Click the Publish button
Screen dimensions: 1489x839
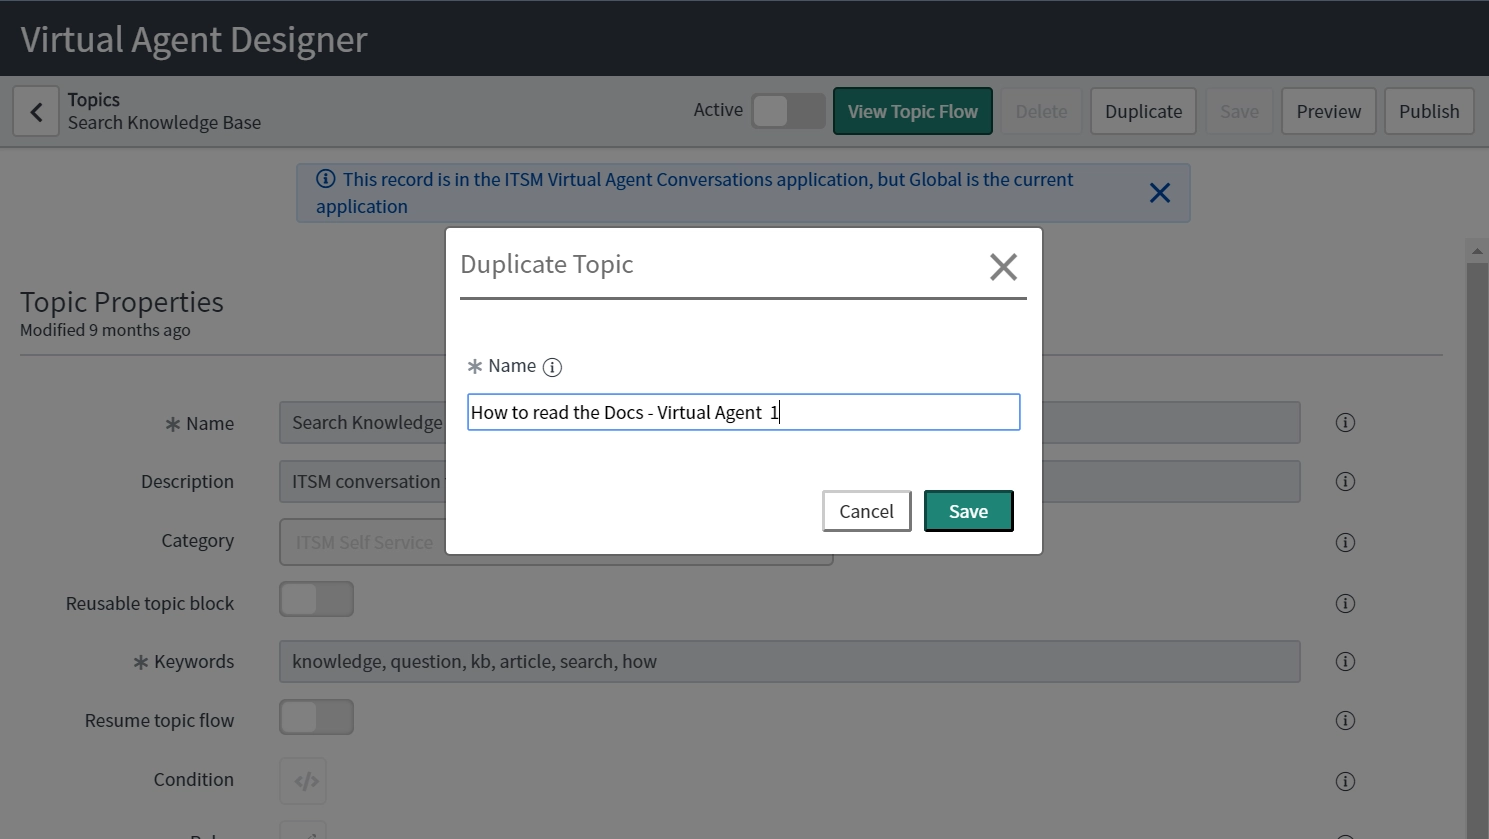coord(1429,111)
